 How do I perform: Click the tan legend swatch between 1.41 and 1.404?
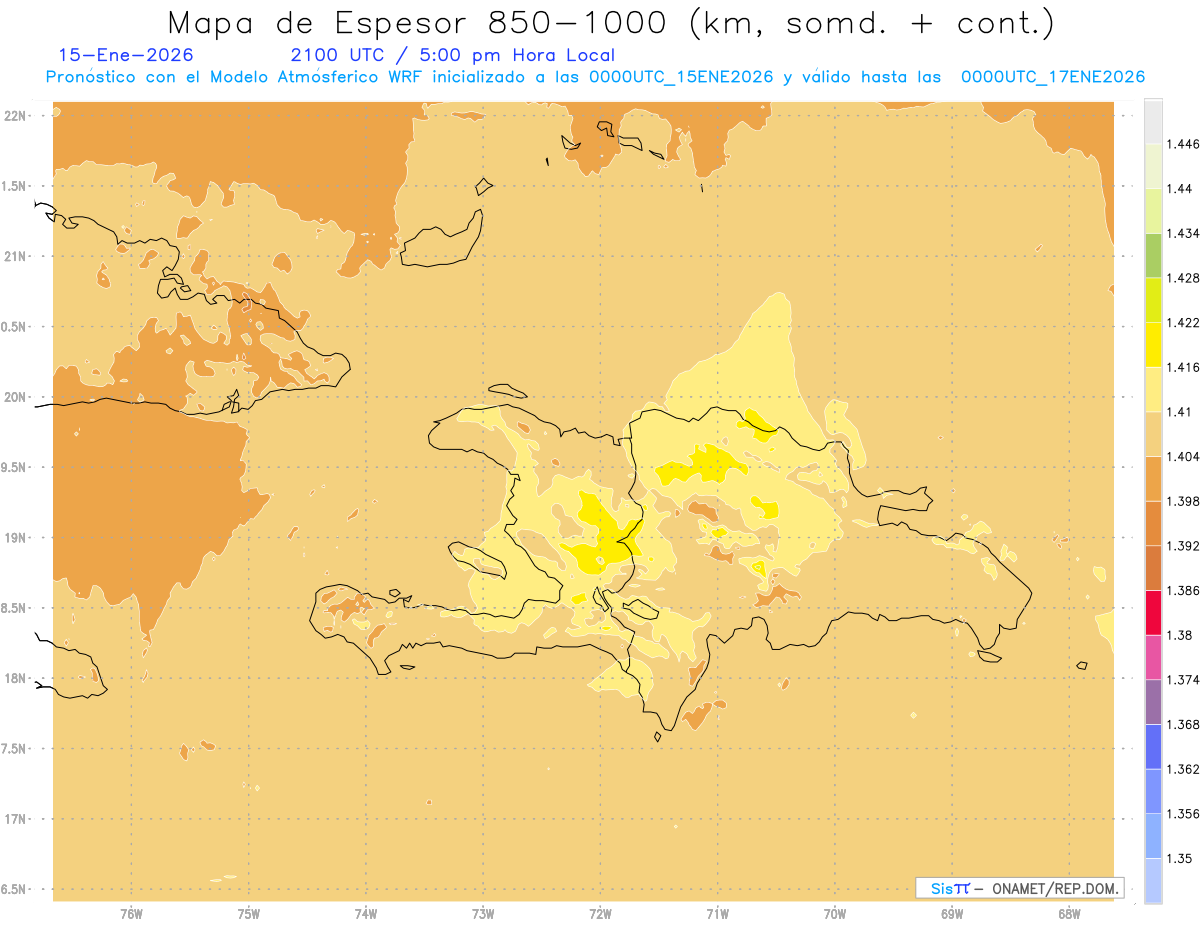1153,434
